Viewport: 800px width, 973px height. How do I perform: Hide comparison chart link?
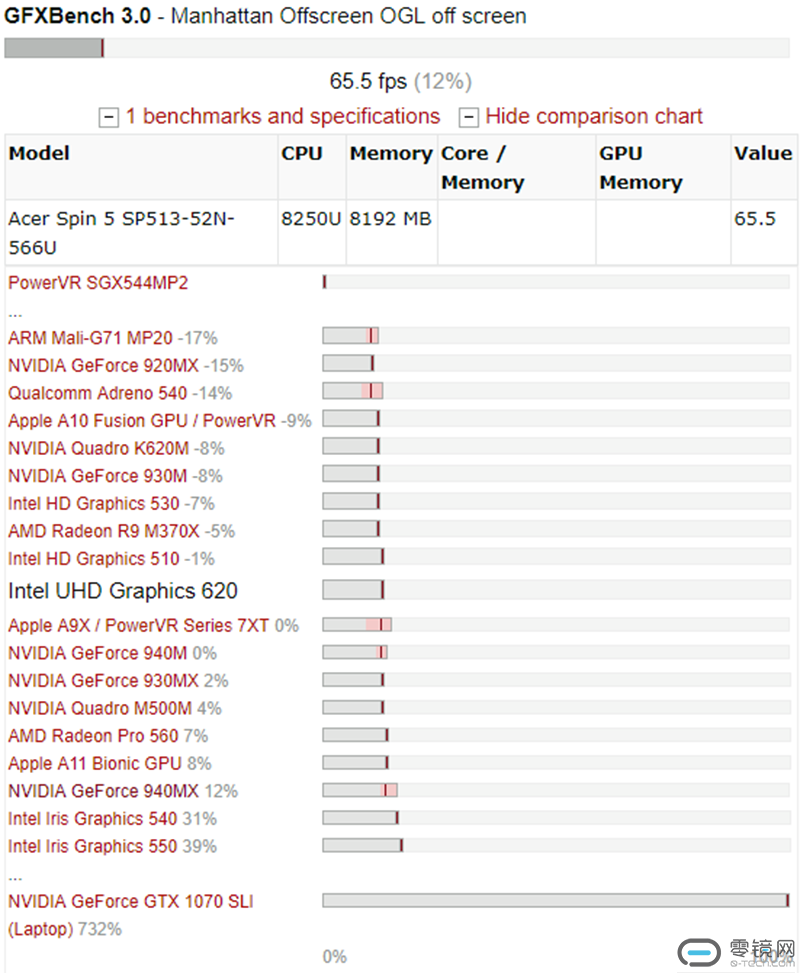(x=594, y=116)
